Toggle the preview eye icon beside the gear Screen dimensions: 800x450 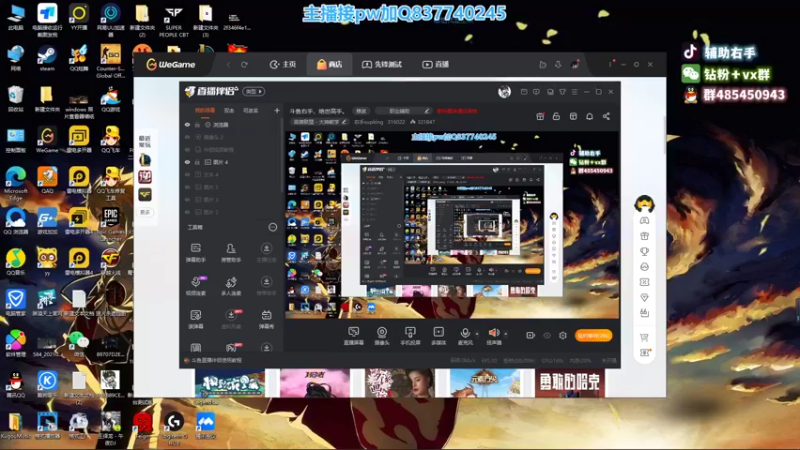coord(547,335)
